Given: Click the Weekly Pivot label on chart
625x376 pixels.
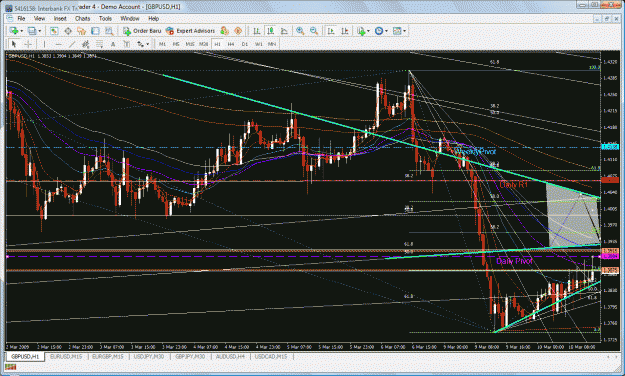Looking at the screenshot, I should 475,152.
